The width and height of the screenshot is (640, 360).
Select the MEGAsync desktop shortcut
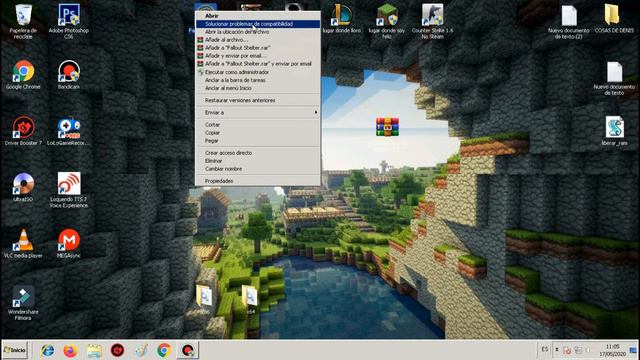click(x=69, y=244)
